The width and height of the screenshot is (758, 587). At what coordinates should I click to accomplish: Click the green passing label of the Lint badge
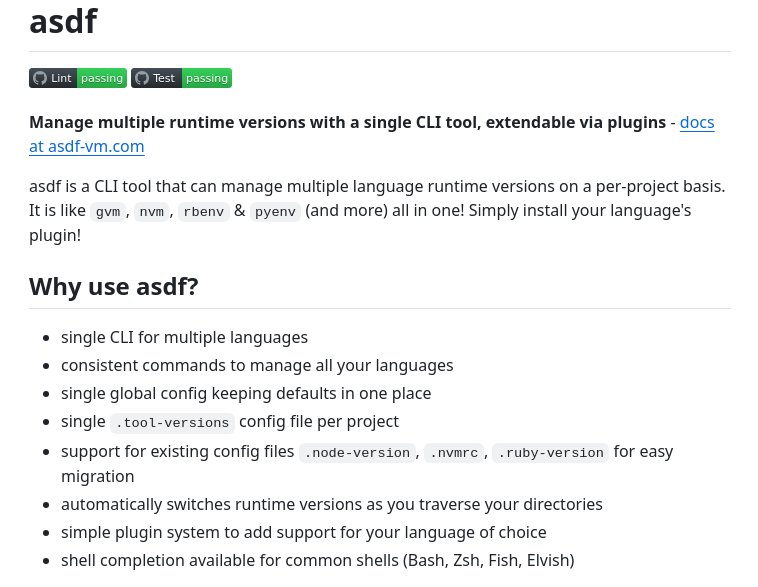101,78
